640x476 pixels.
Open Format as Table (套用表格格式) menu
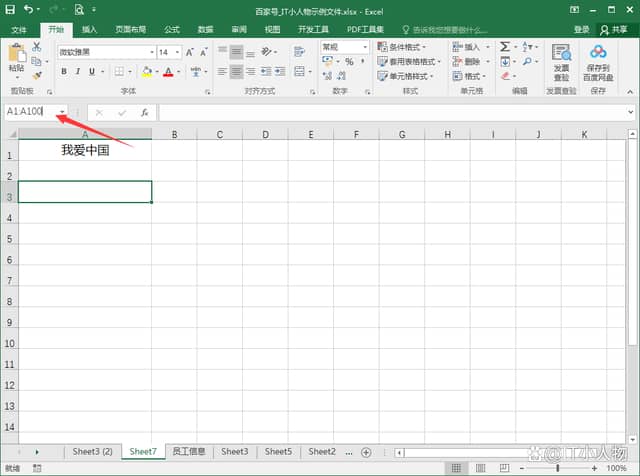(409, 62)
